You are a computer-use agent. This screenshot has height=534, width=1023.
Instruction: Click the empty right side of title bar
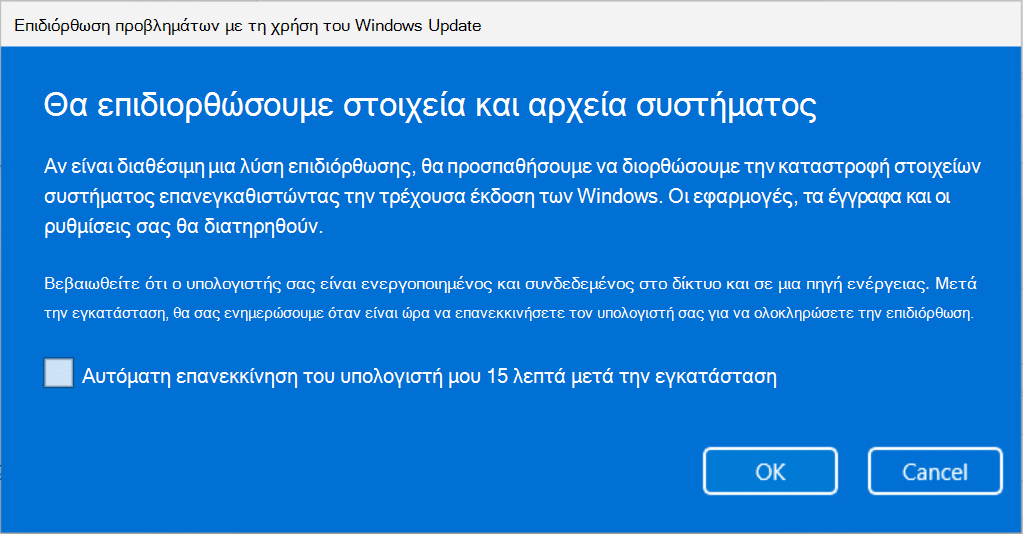[x=760, y=25]
